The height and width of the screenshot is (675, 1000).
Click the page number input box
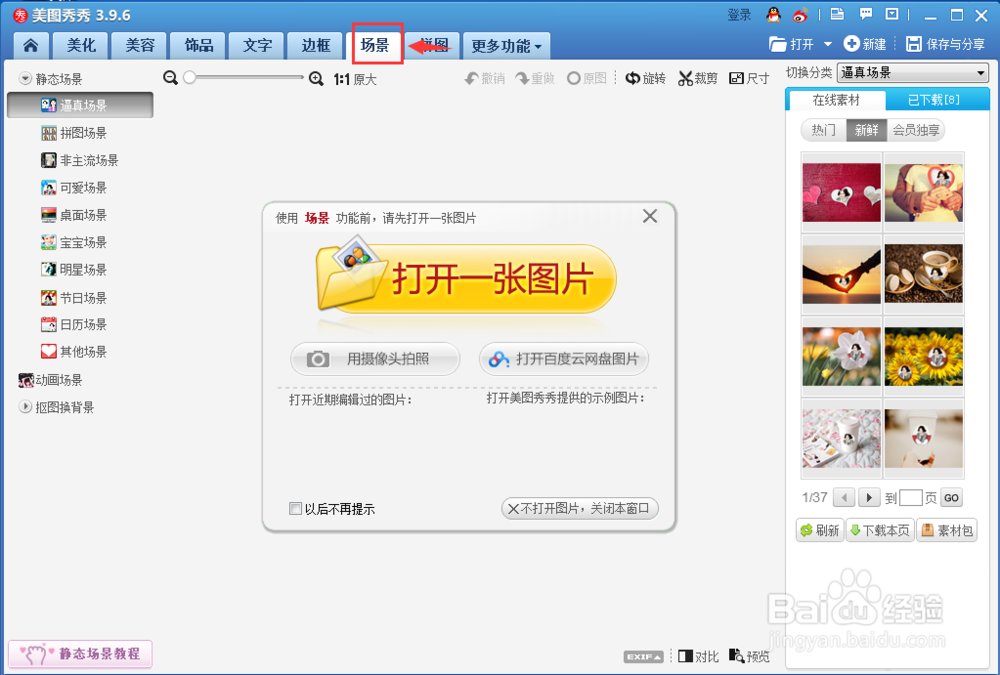(x=911, y=498)
